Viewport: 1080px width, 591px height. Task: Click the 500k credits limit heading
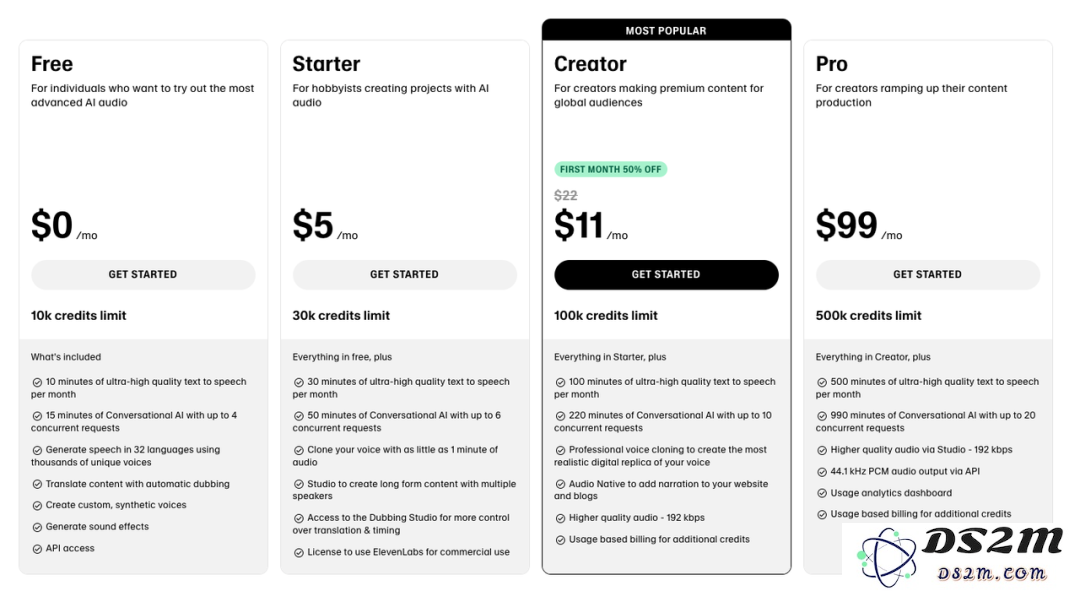click(x=868, y=315)
